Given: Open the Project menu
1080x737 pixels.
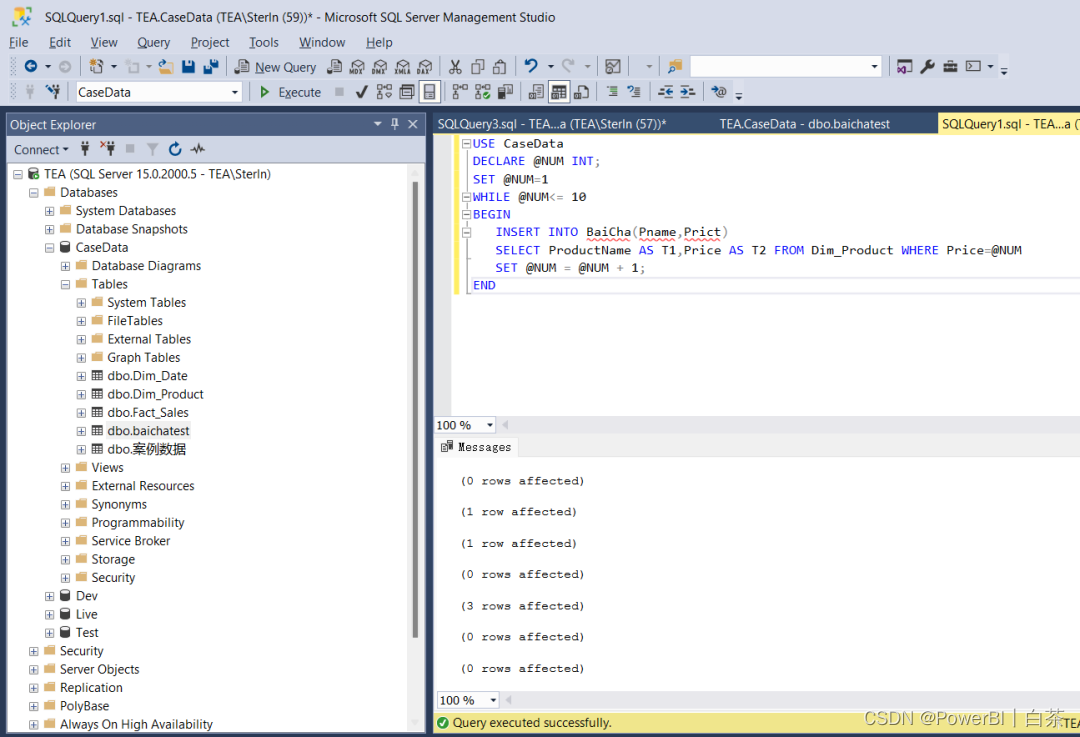Looking at the screenshot, I should pos(210,43).
